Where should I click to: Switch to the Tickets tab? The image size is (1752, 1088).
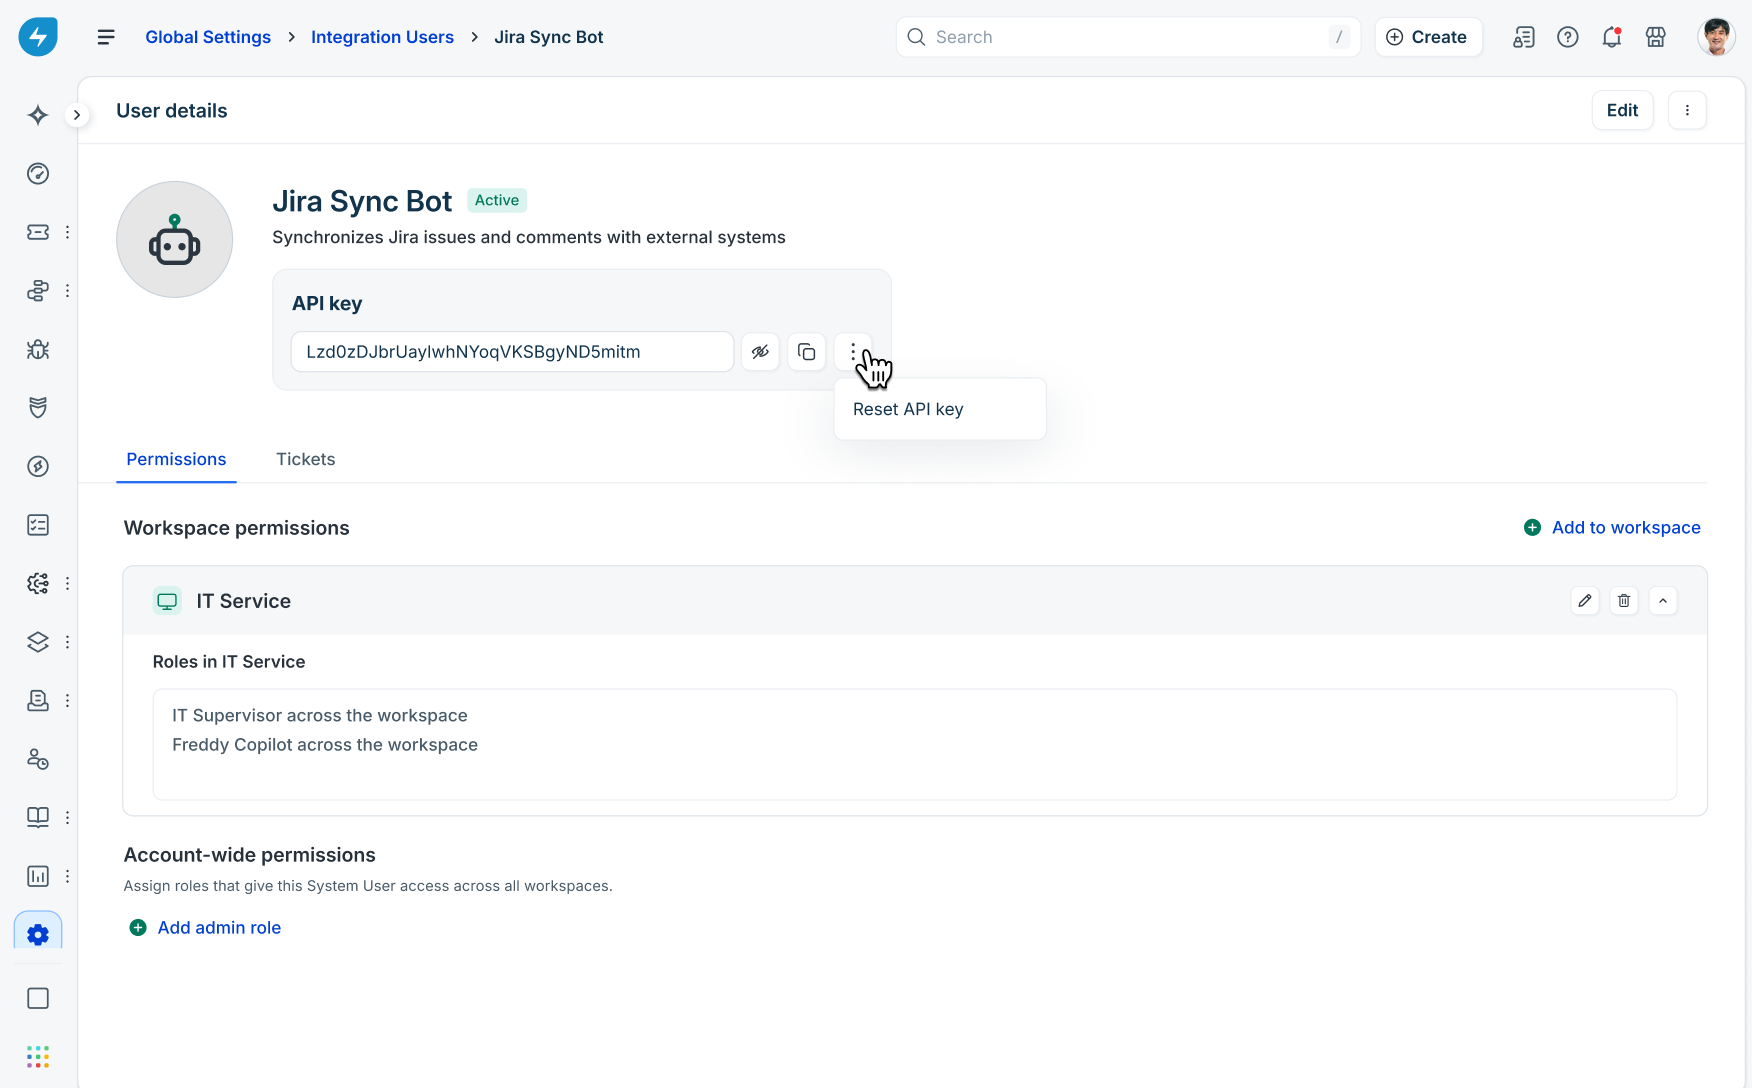[x=306, y=459]
